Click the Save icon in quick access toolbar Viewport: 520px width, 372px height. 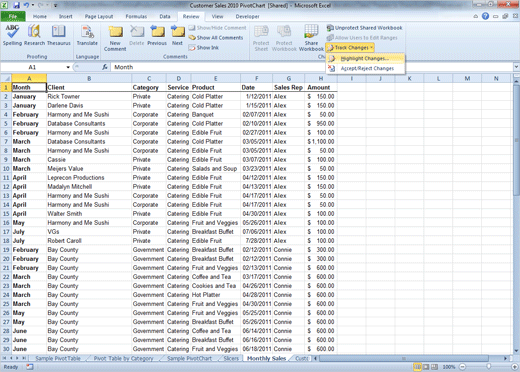[16, 5]
